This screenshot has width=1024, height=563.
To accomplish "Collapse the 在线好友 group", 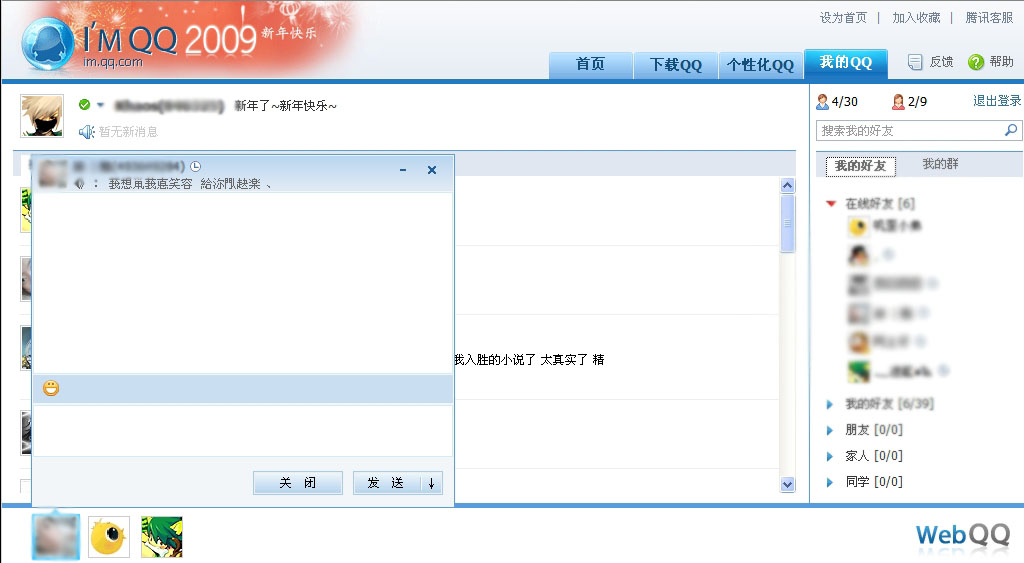I will [831, 204].
